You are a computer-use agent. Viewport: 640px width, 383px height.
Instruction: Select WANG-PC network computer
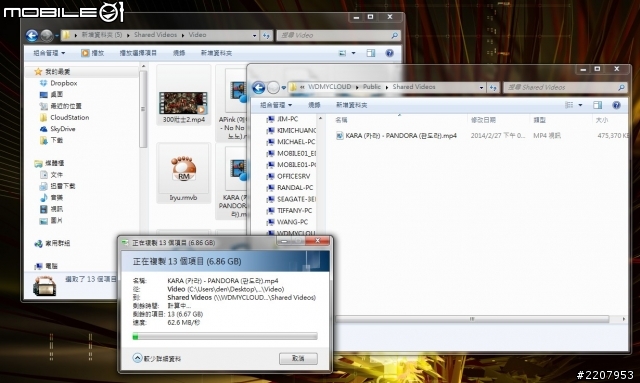coord(287,222)
